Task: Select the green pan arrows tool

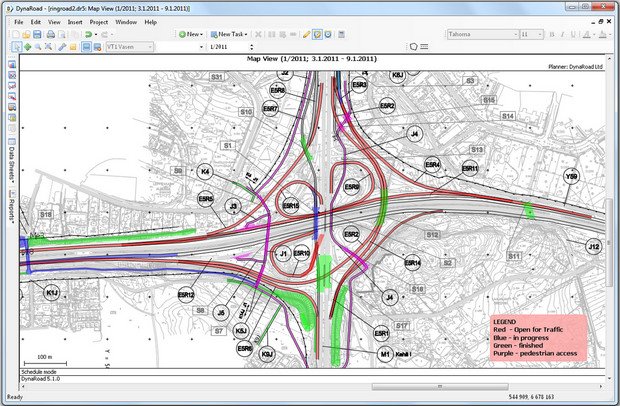Action: click(27, 47)
